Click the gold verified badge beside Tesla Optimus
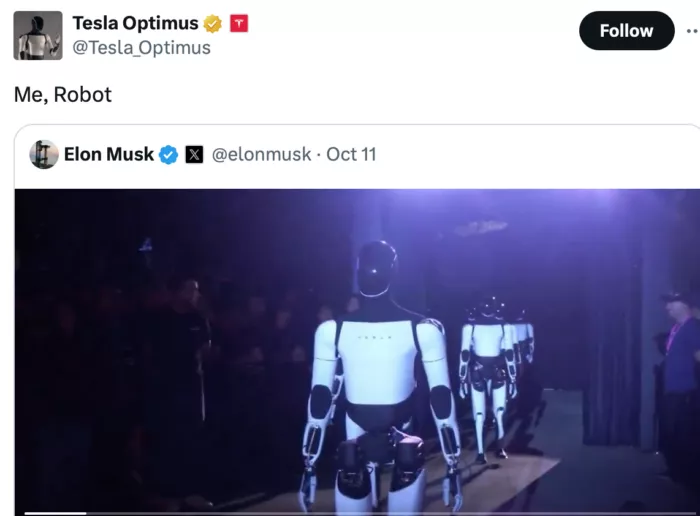700x516 pixels. tap(212, 24)
